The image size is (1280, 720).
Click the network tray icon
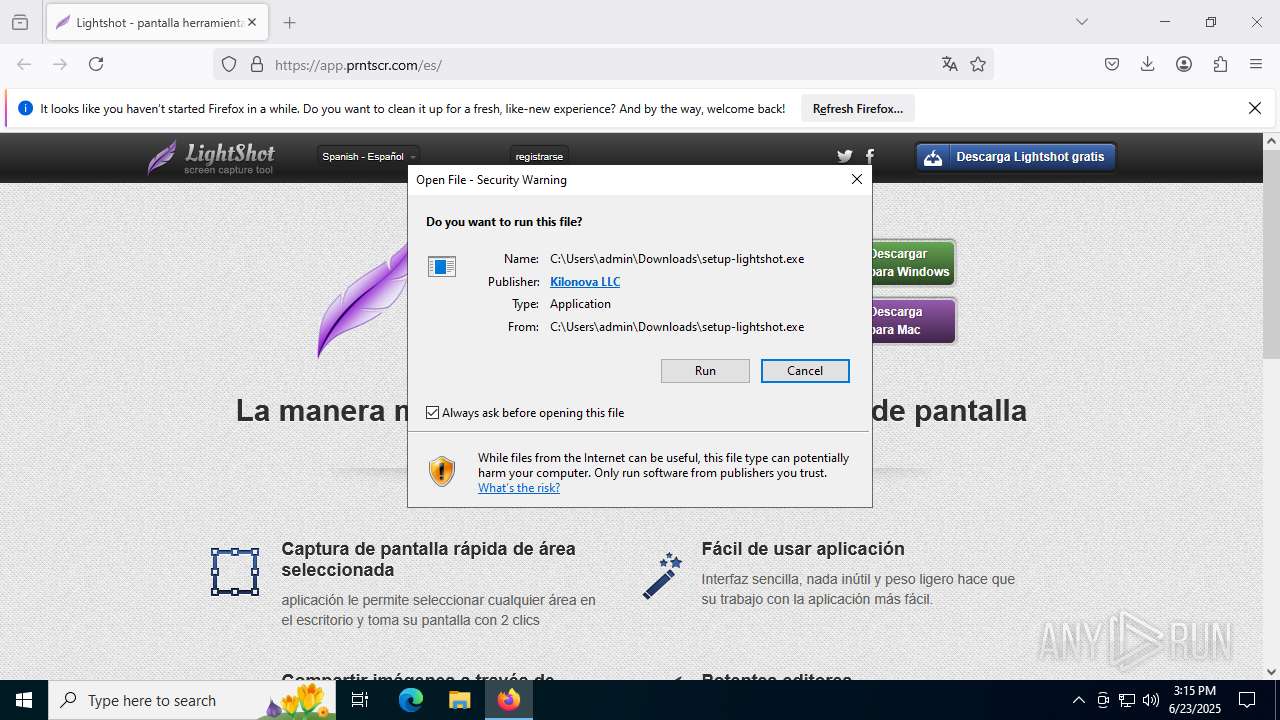point(1127,700)
